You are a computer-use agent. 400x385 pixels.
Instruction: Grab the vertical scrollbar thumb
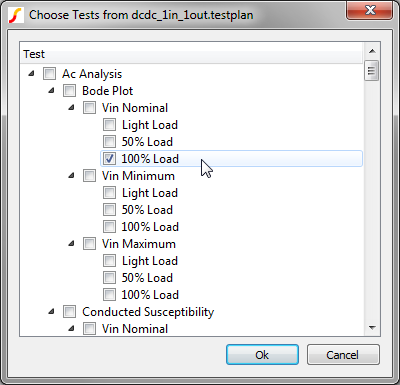point(372,70)
